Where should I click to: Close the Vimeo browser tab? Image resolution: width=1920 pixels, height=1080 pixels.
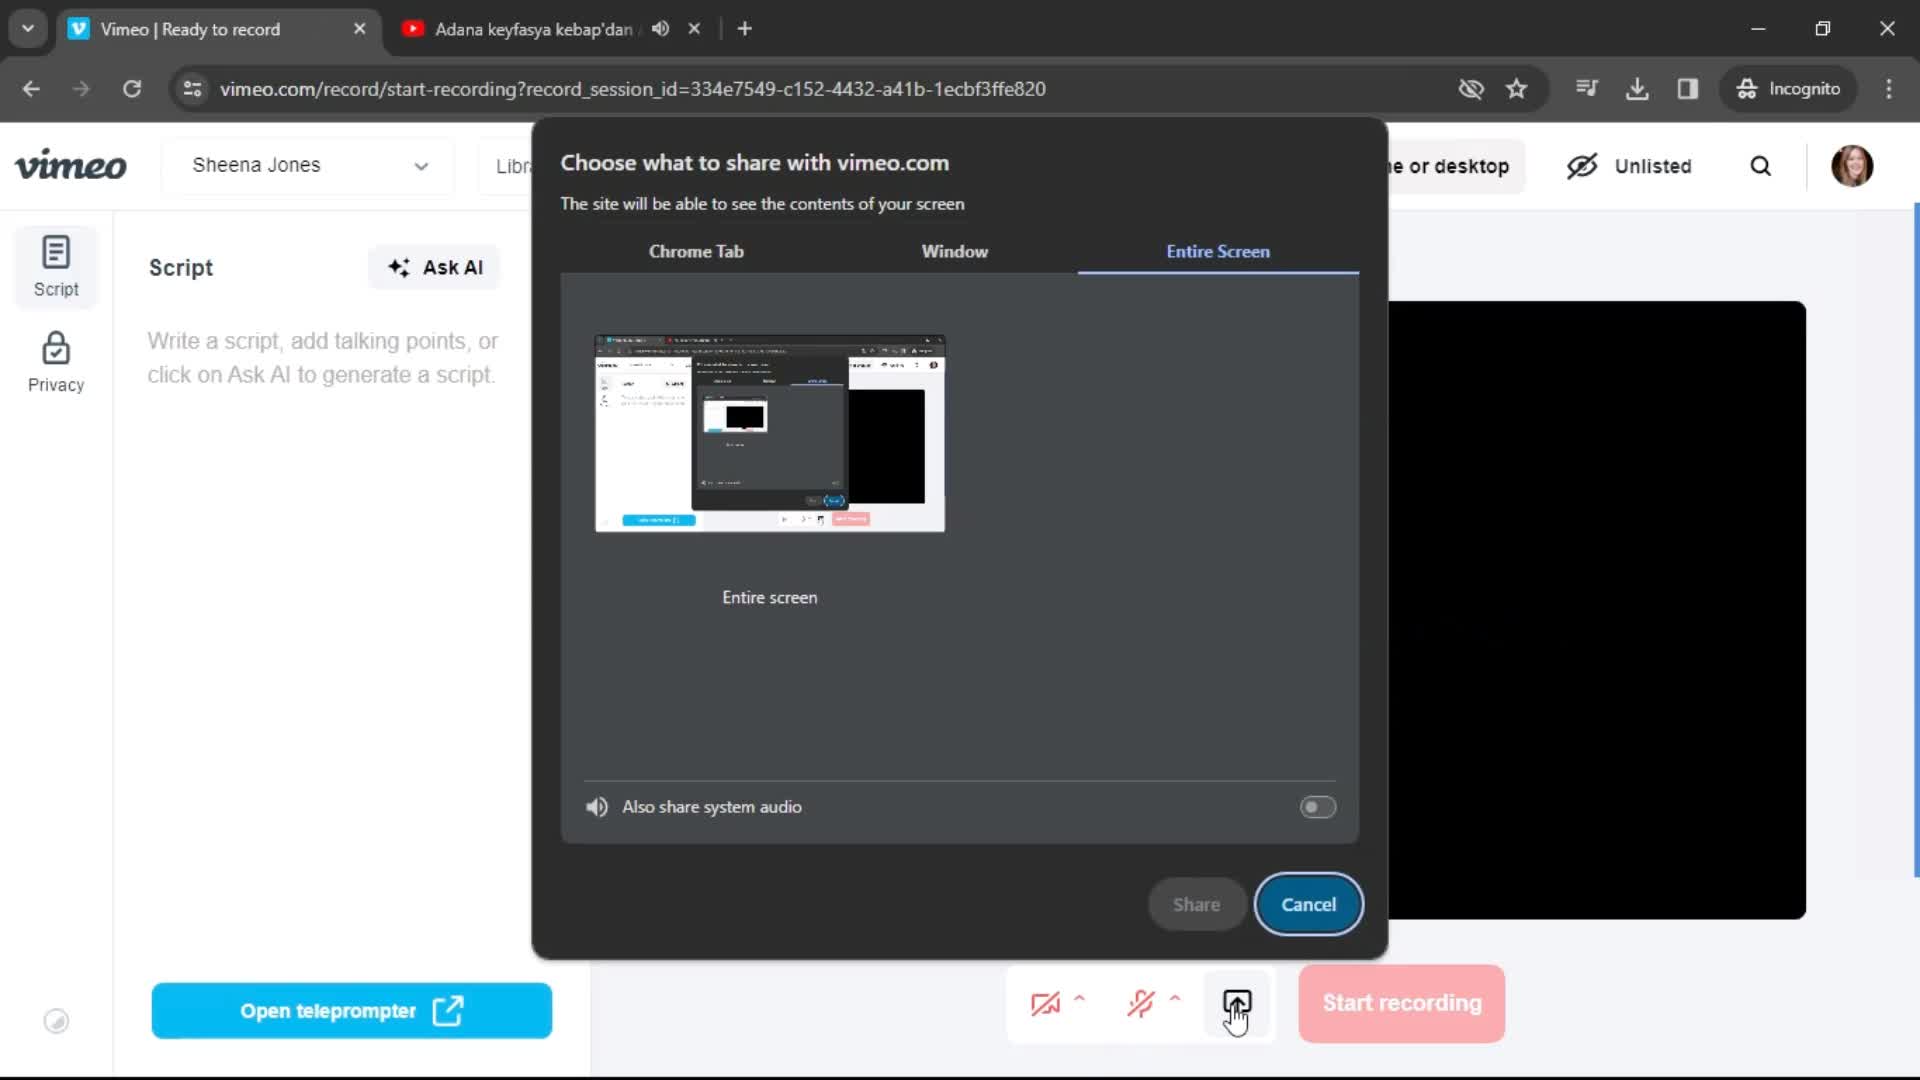tap(360, 29)
